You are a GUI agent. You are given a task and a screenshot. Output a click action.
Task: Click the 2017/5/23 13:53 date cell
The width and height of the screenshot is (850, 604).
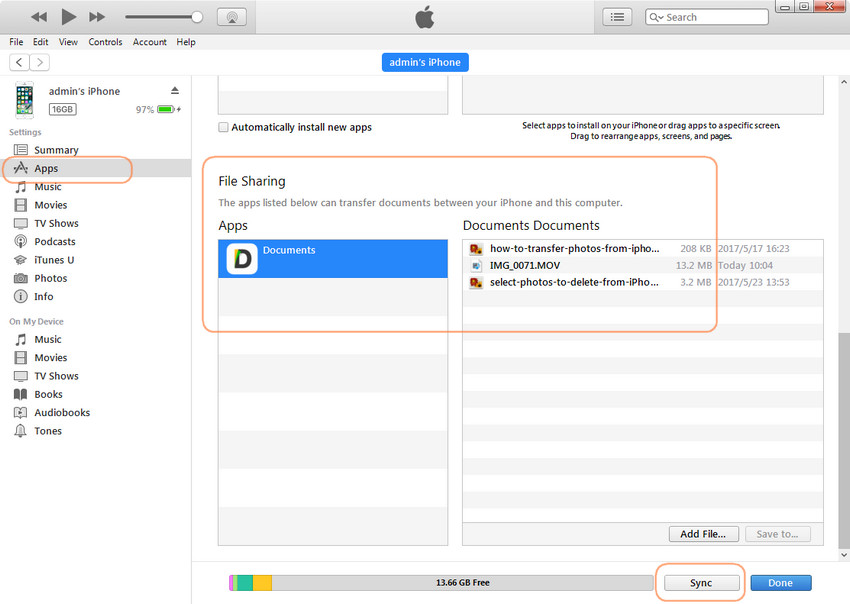click(754, 282)
